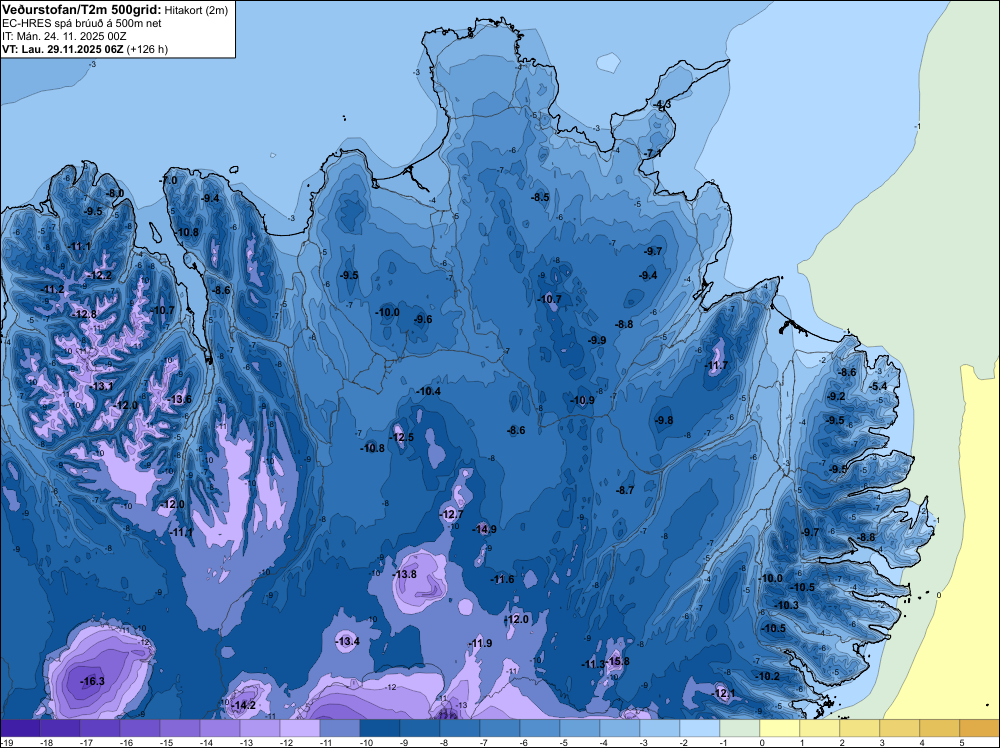Click the -9.2 temperature value
The image size is (1000, 748).
(836, 397)
